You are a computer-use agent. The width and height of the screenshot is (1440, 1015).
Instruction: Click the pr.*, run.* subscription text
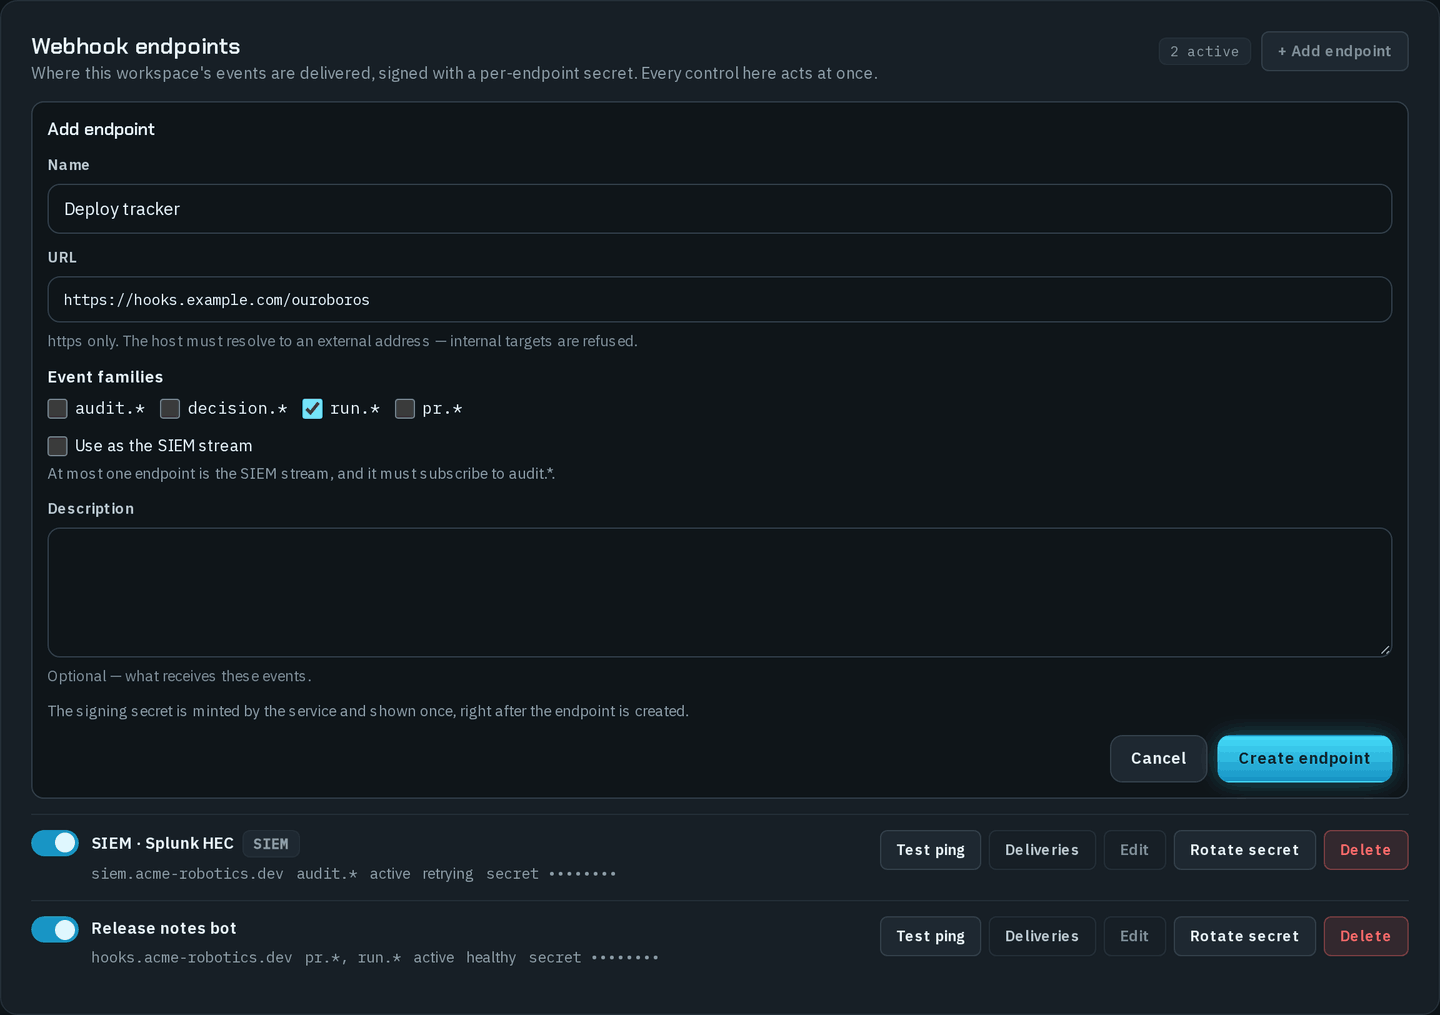pyautogui.click(x=352, y=957)
